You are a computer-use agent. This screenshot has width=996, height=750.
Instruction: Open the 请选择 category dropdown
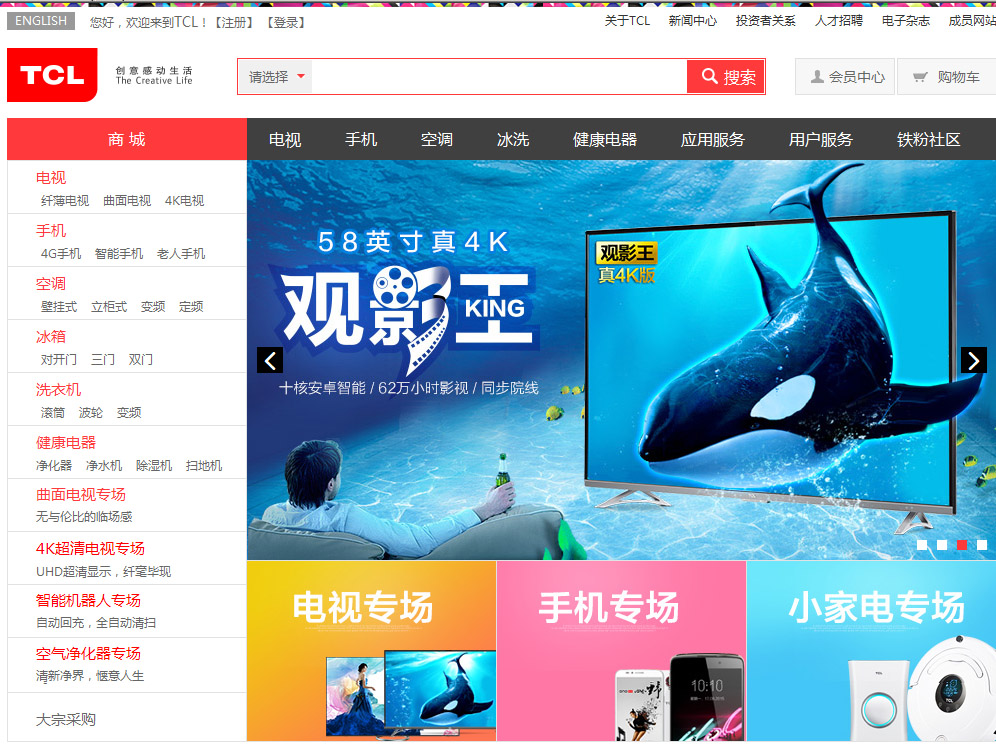(276, 77)
